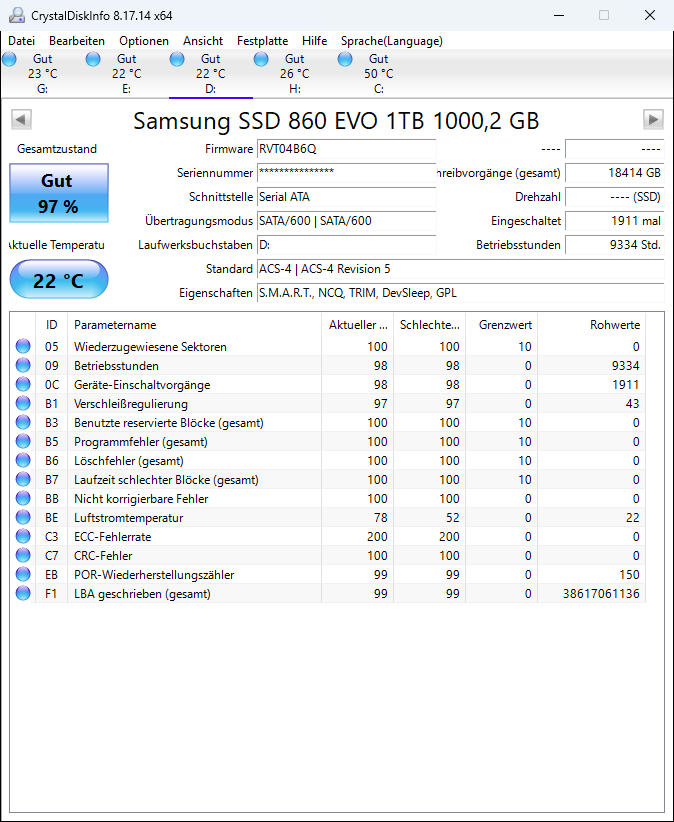The height and width of the screenshot is (822, 674).
Task: Click the ECC-Fehlerrate parameter name
Action: pyautogui.click(x=113, y=536)
